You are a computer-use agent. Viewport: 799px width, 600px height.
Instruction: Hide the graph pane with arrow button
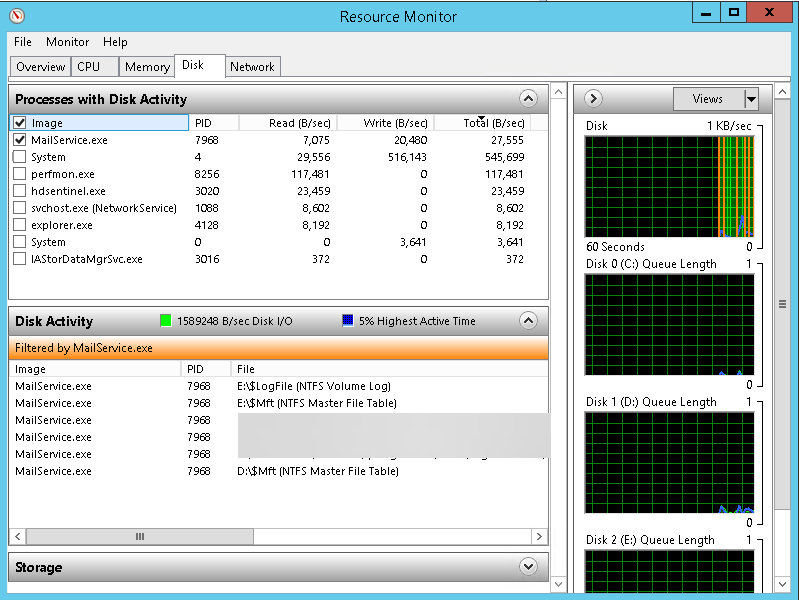click(592, 99)
